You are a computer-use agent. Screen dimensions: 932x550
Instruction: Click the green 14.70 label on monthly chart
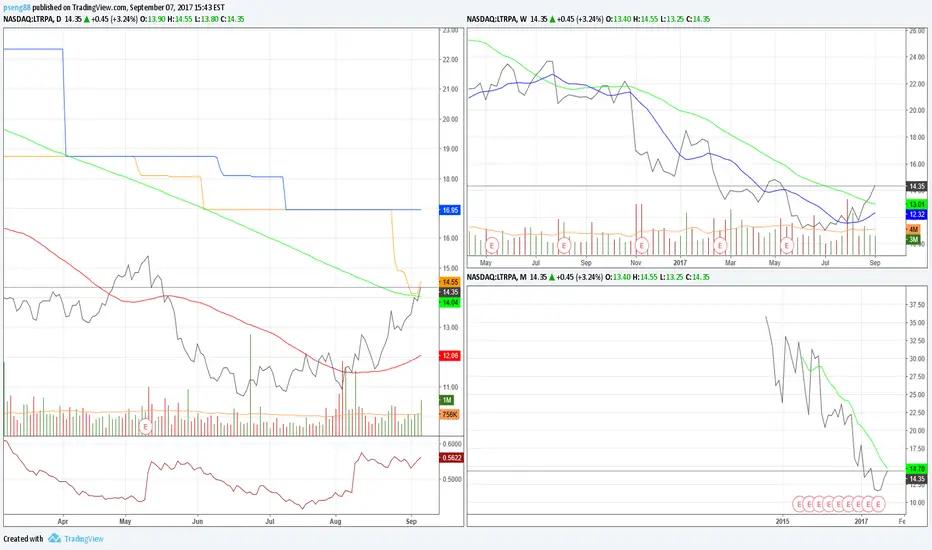point(916,469)
